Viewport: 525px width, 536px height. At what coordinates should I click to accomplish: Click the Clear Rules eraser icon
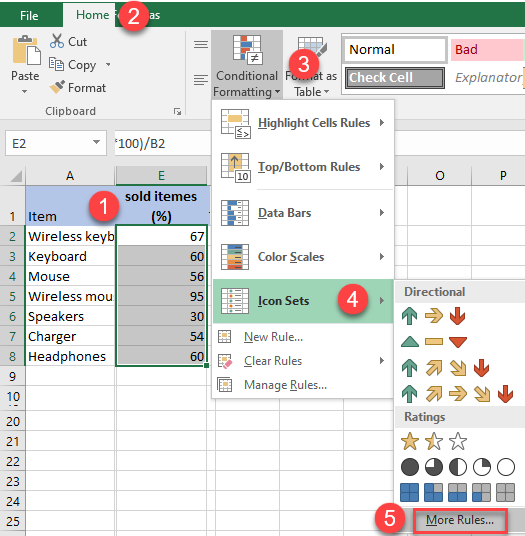click(x=225, y=361)
